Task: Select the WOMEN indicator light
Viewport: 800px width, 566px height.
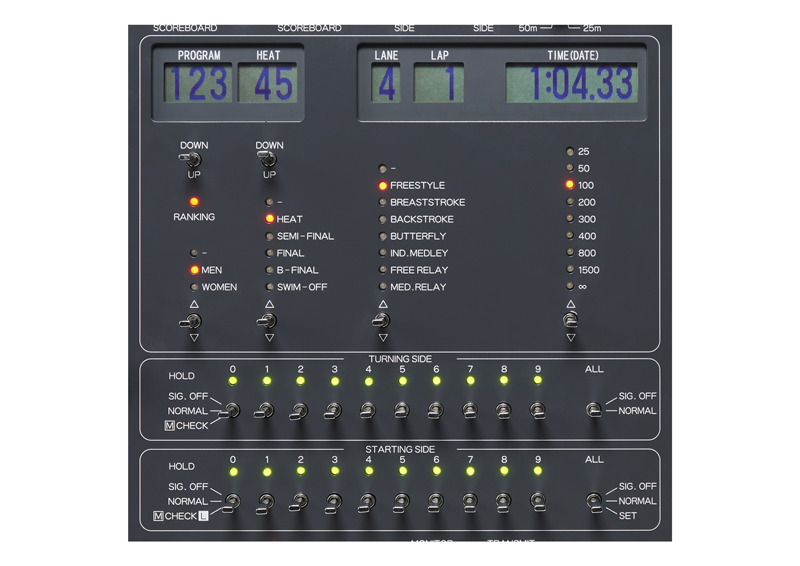Action: pyautogui.click(x=194, y=287)
